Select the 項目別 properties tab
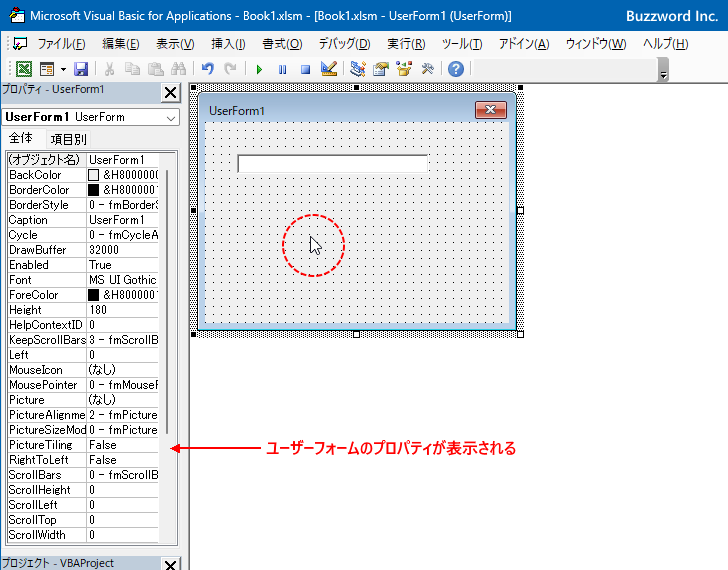The height and width of the screenshot is (570, 728). [68, 139]
